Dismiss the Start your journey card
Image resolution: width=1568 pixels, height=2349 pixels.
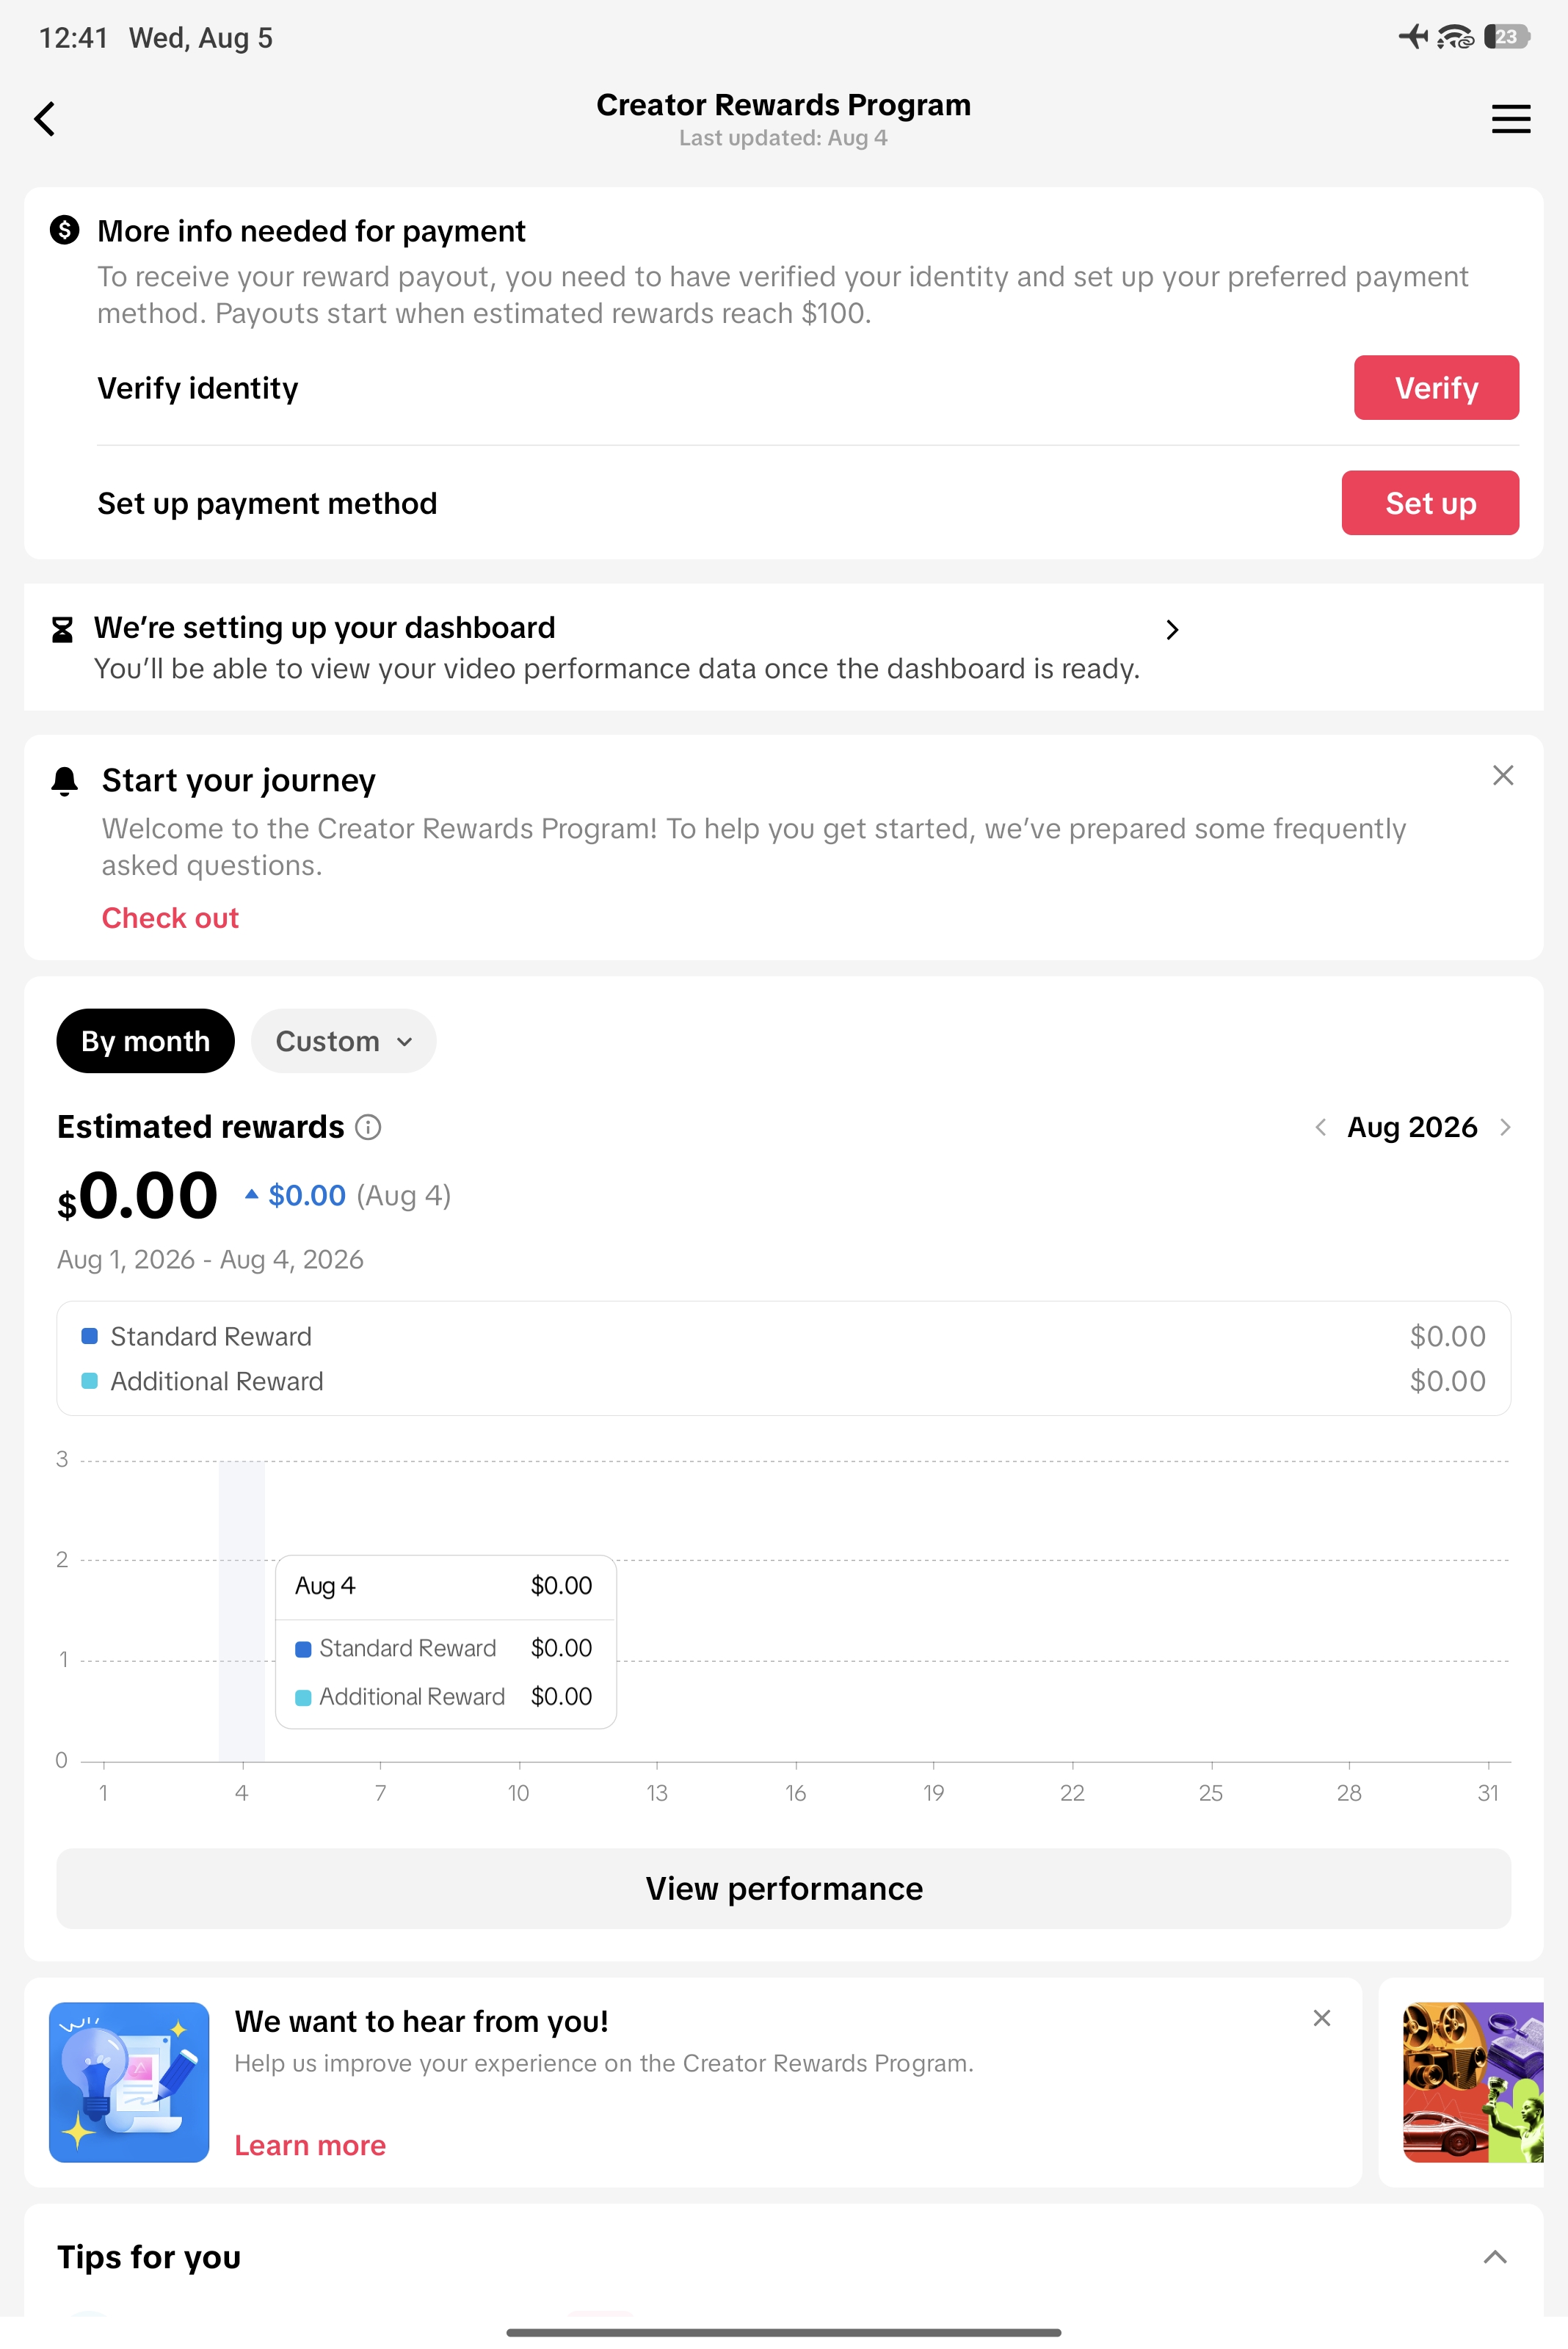(x=1502, y=775)
